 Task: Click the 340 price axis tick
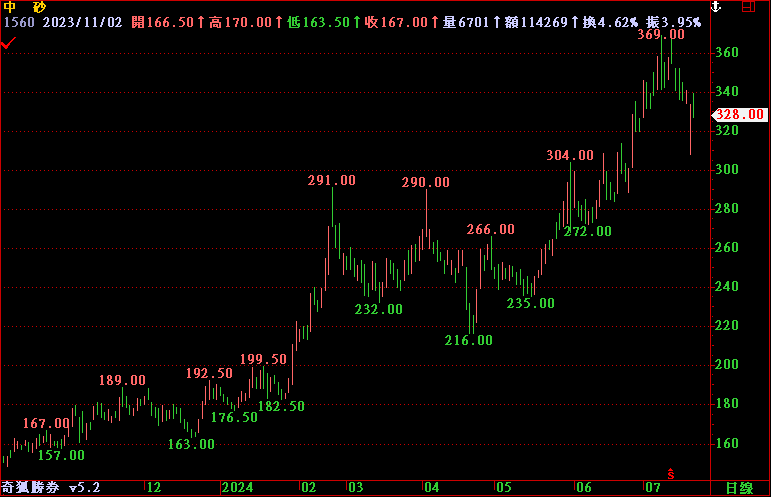pos(727,91)
